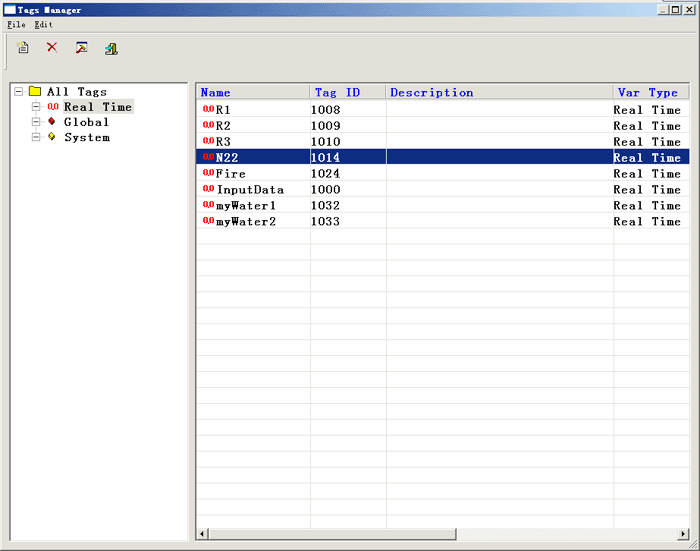Select tag name myWater2
This screenshot has height=551, width=700.
tap(246, 221)
